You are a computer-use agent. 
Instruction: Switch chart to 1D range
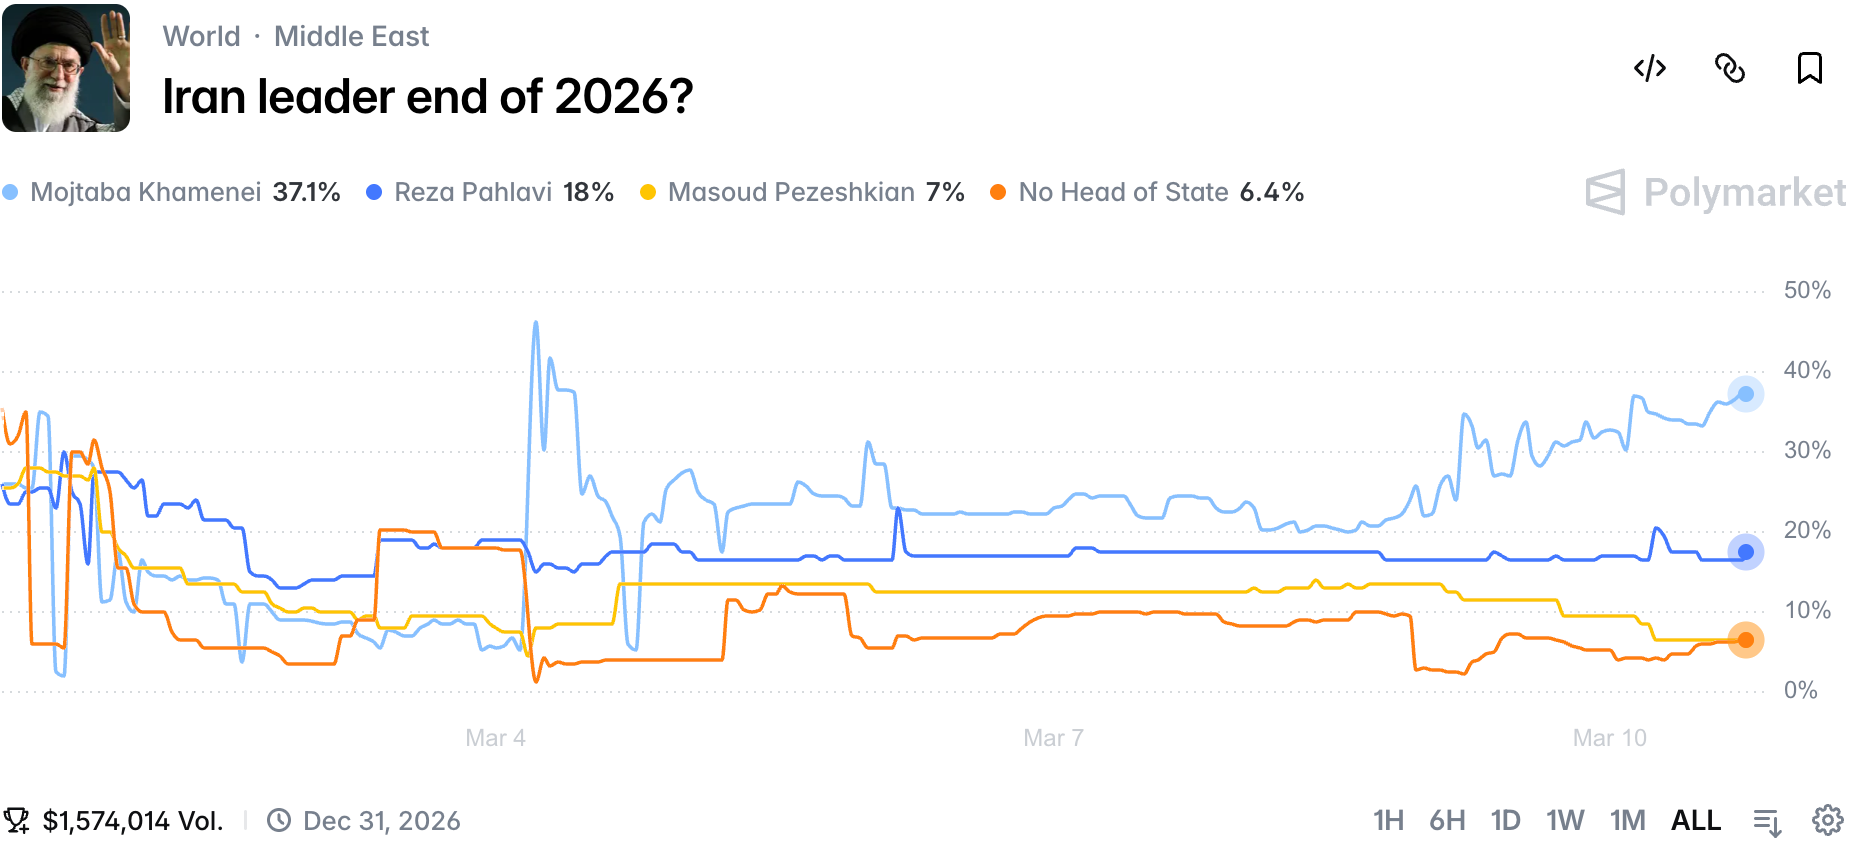[1505, 821]
